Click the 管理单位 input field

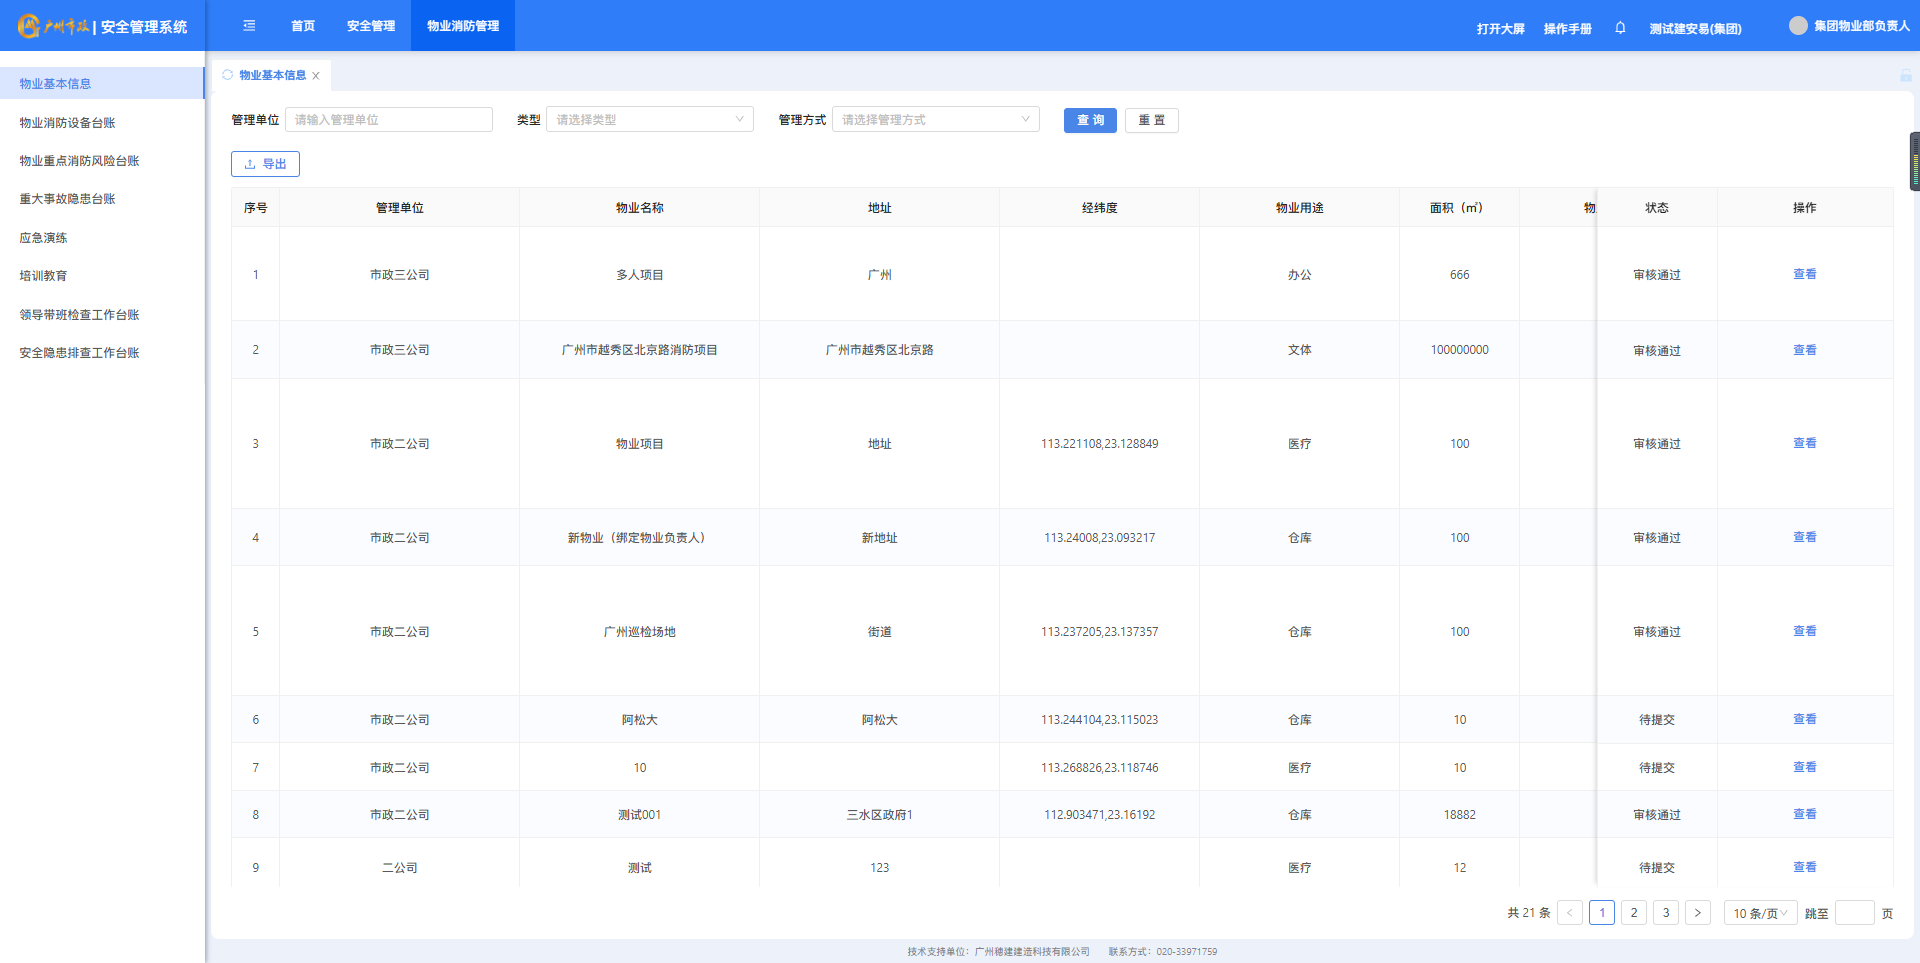[x=389, y=120]
